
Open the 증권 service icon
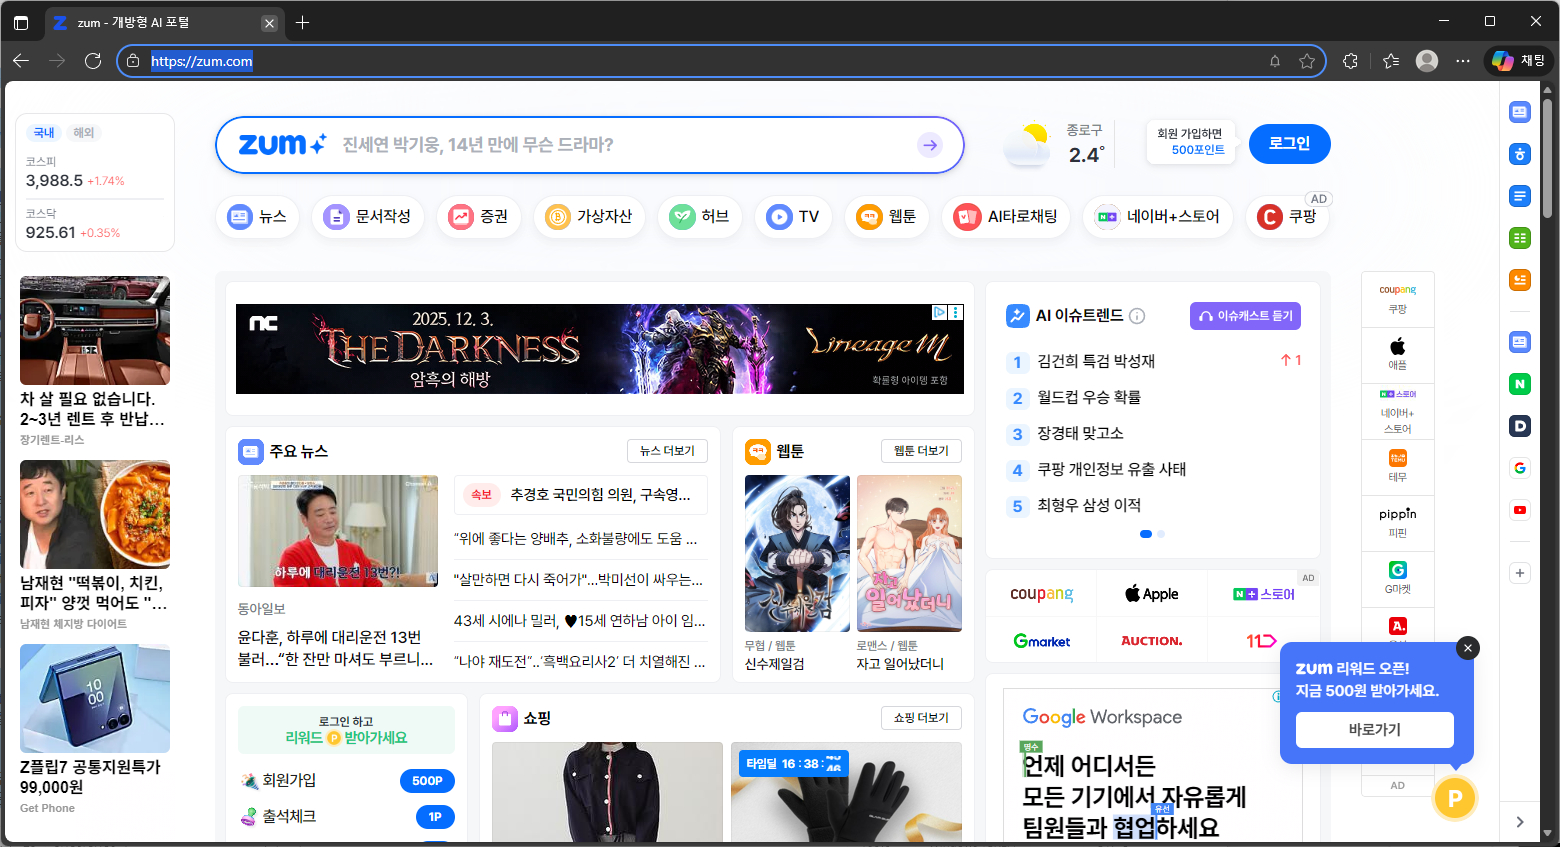479,217
